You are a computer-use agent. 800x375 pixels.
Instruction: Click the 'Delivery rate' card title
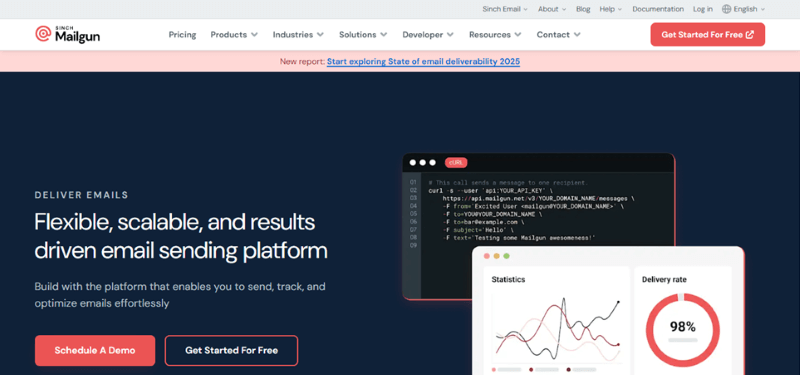(664, 280)
